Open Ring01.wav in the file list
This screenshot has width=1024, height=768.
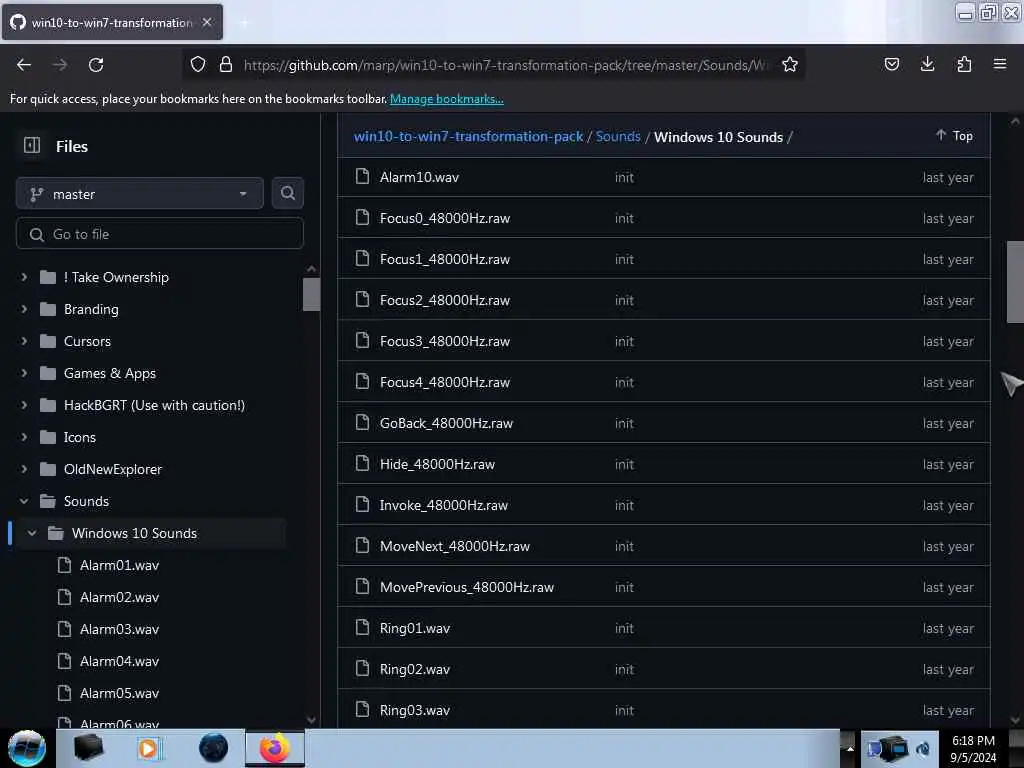tap(415, 628)
